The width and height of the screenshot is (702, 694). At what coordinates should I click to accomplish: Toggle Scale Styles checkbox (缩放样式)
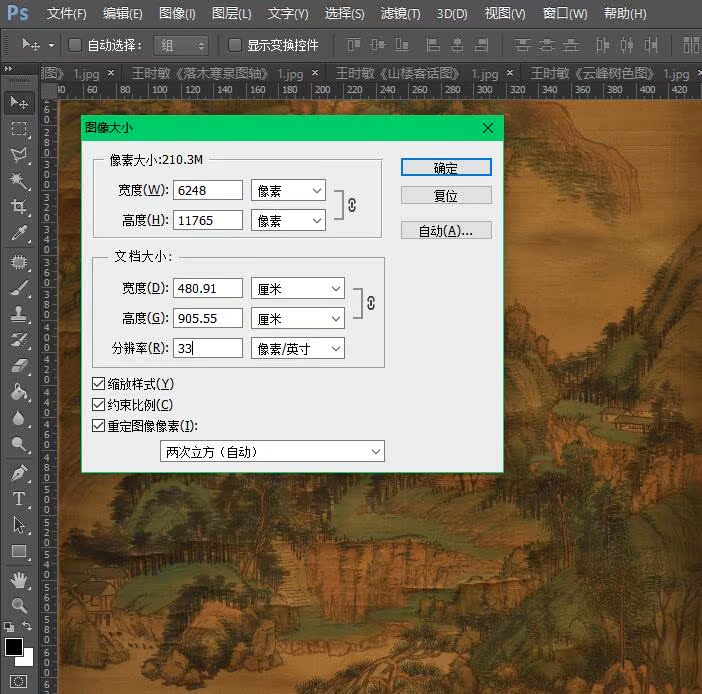98,384
